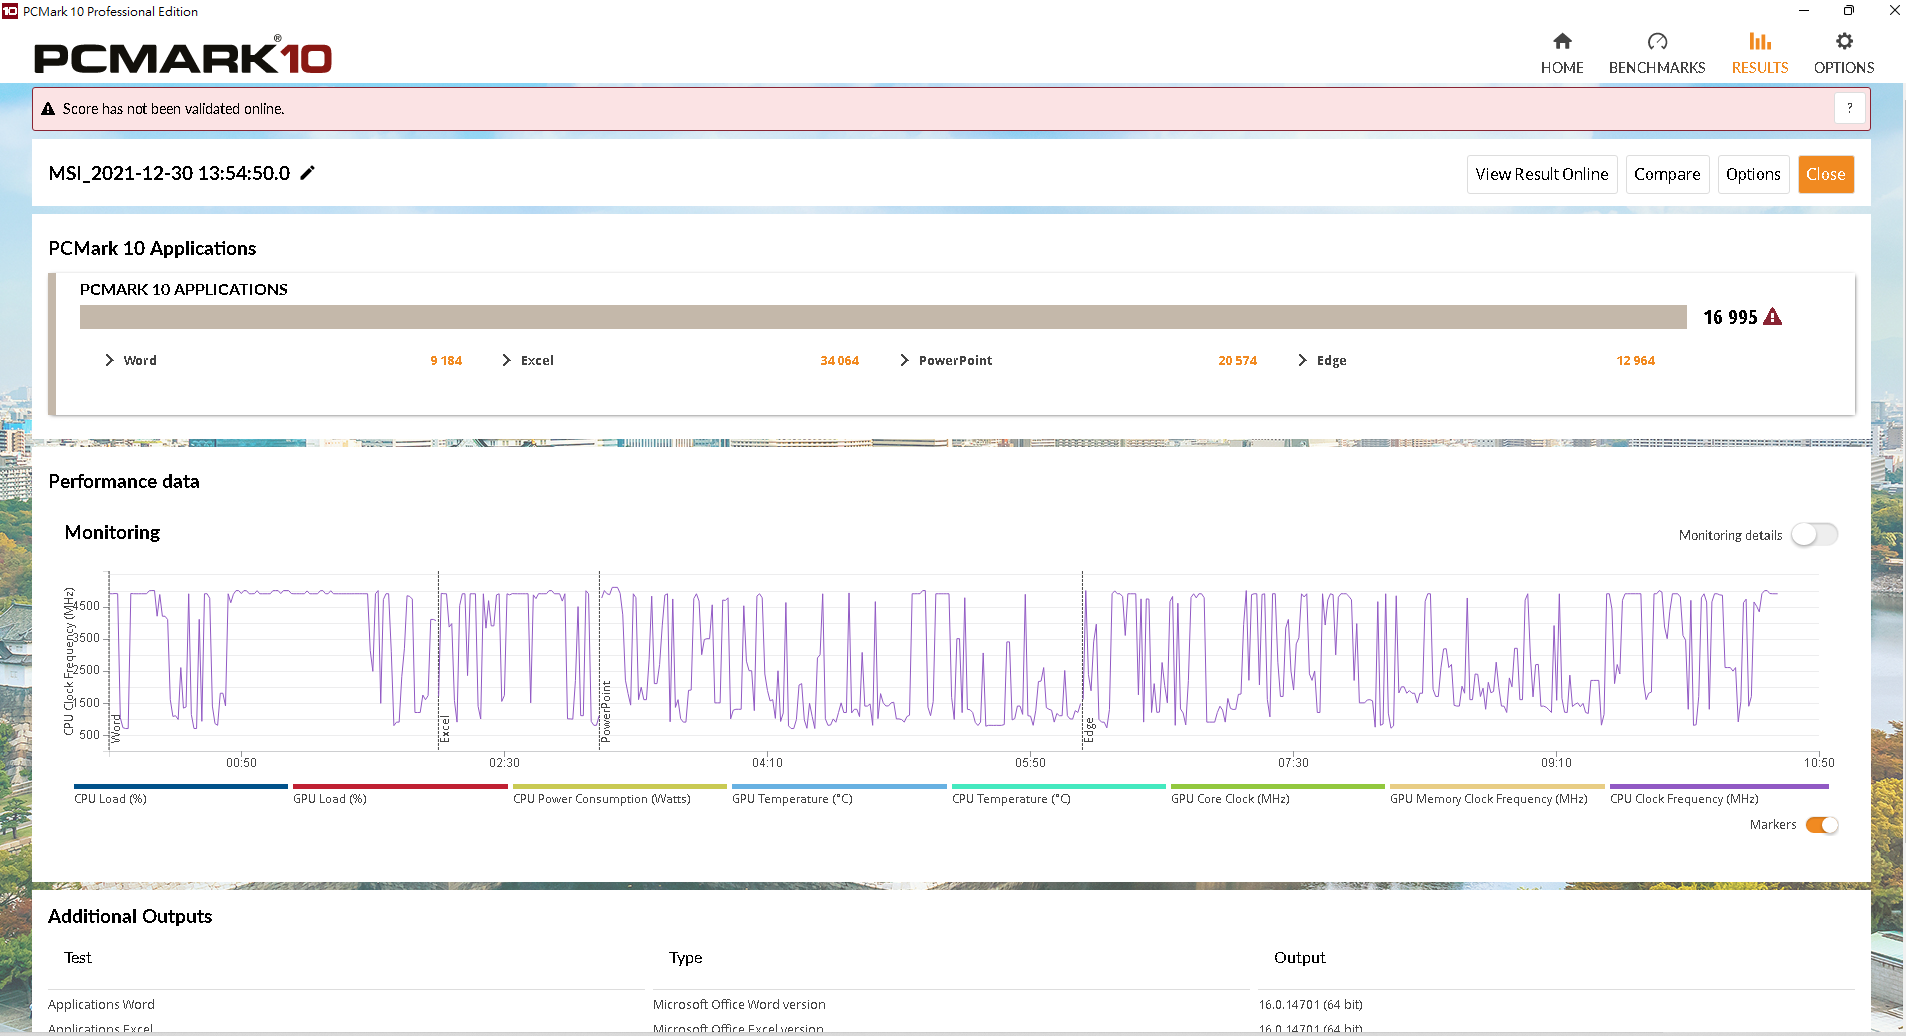Open the Home page
The image size is (1906, 1036).
click(1562, 53)
